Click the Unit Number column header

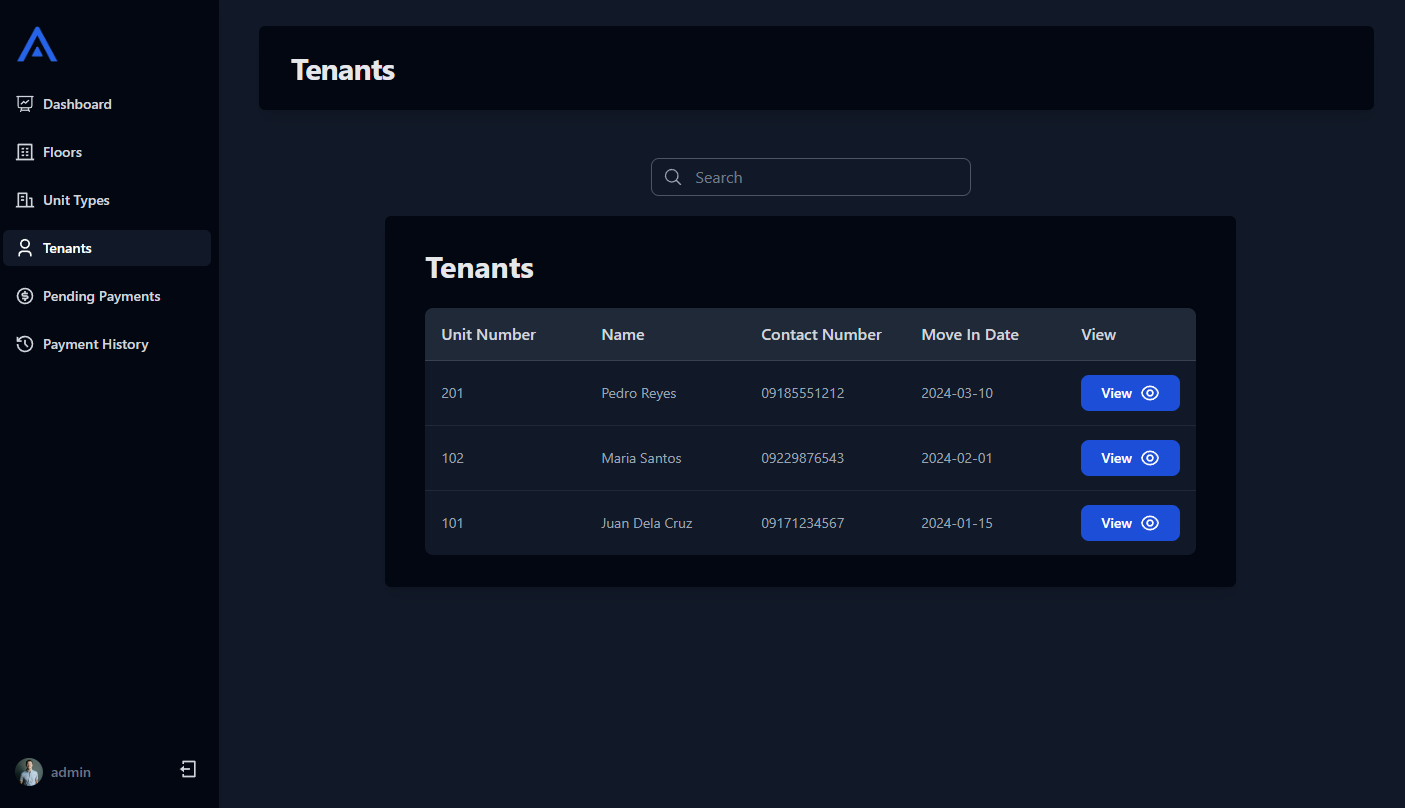click(x=488, y=335)
